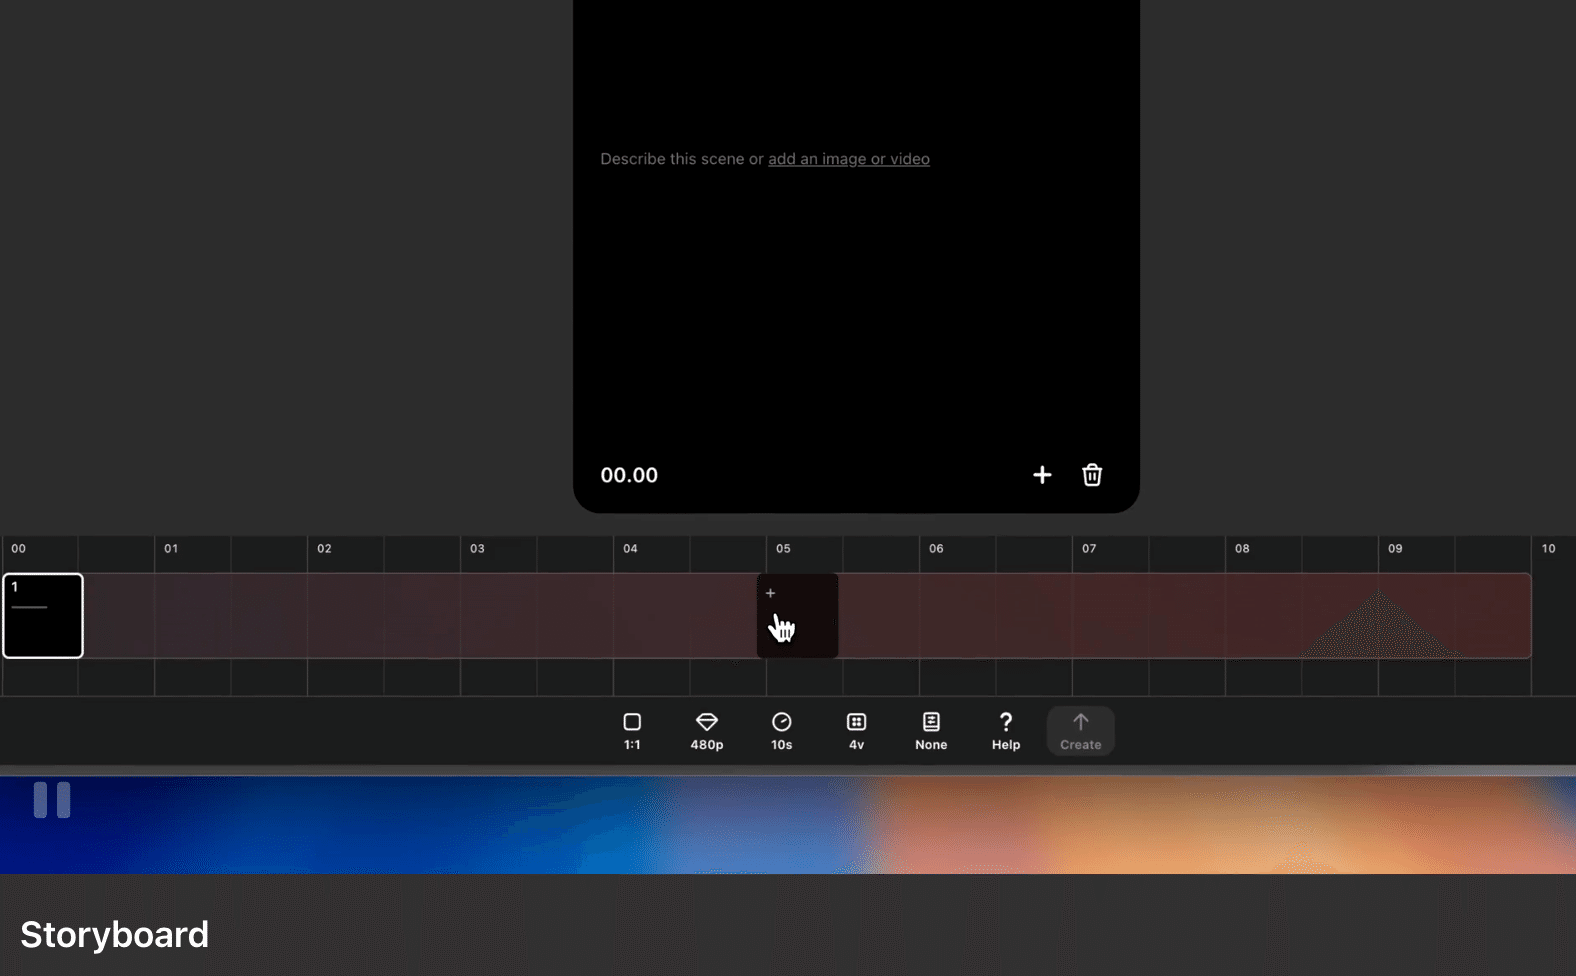Click the plus icon in the scene card
This screenshot has width=1576, height=976.
click(1042, 475)
